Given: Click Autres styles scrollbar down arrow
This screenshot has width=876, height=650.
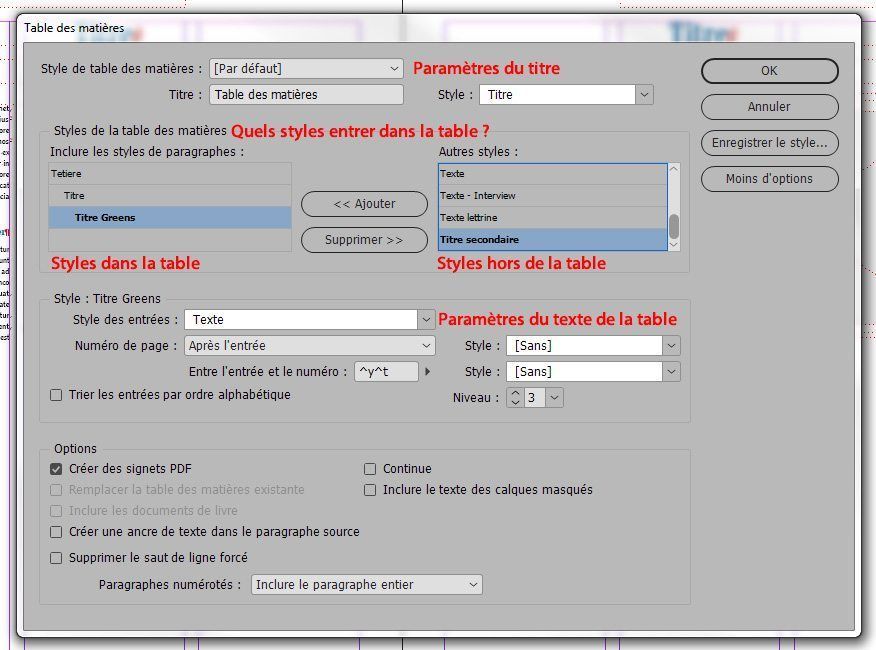Looking at the screenshot, I should point(674,244).
